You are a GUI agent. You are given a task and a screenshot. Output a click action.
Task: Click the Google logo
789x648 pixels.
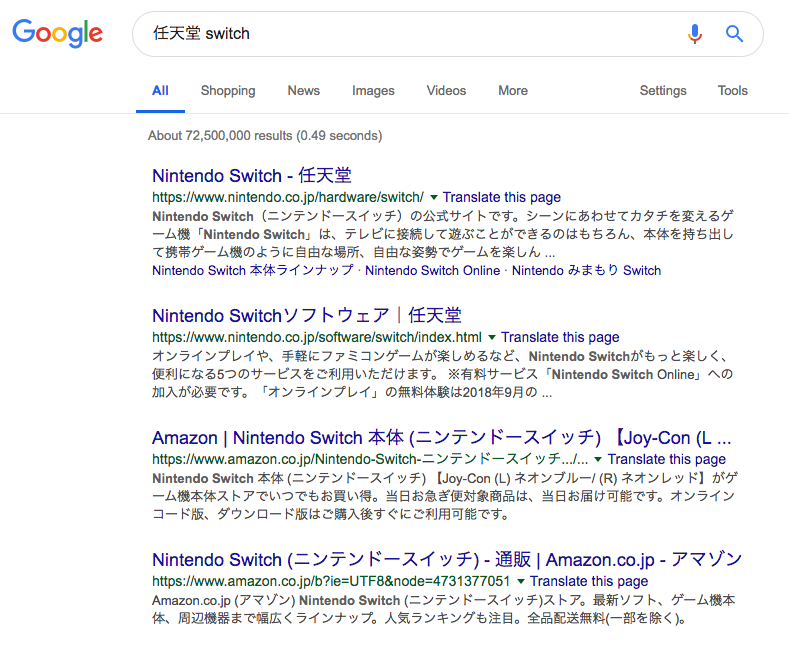(x=57, y=34)
